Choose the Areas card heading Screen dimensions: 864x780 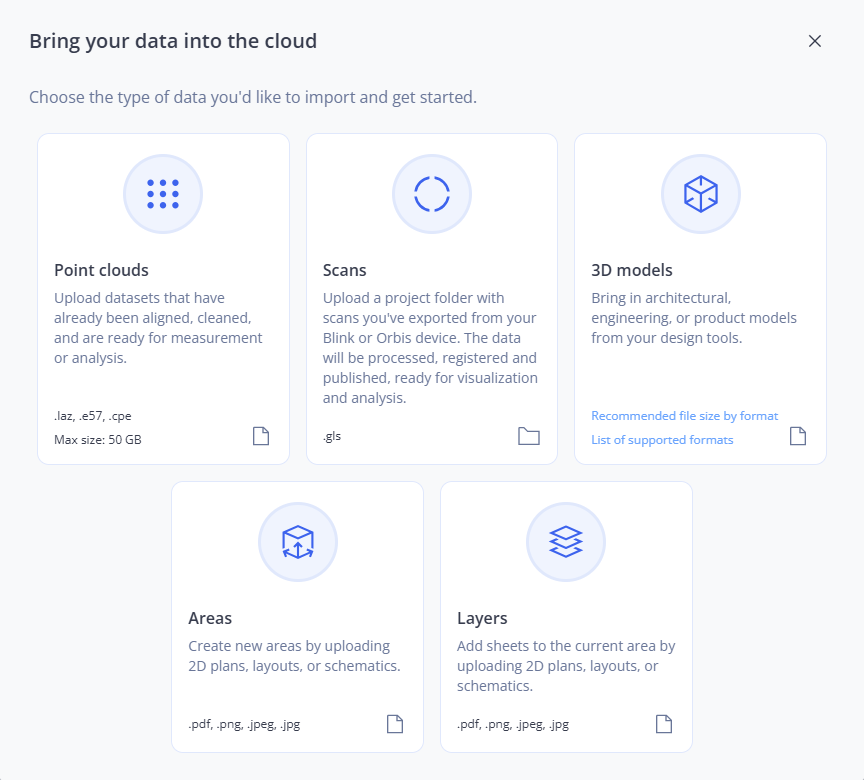(210, 618)
